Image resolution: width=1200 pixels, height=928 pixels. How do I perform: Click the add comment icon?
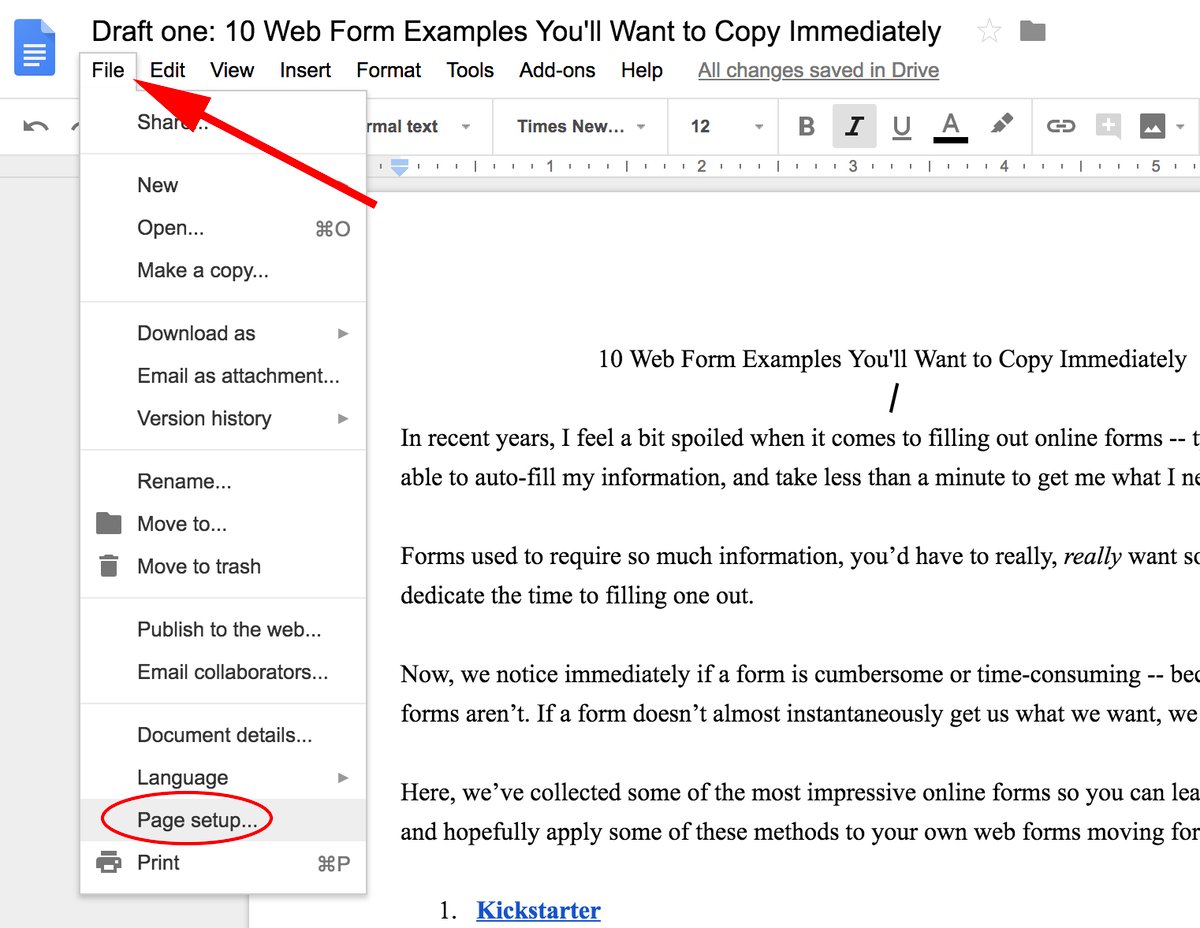pyautogui.click(x=1107, y=126)
